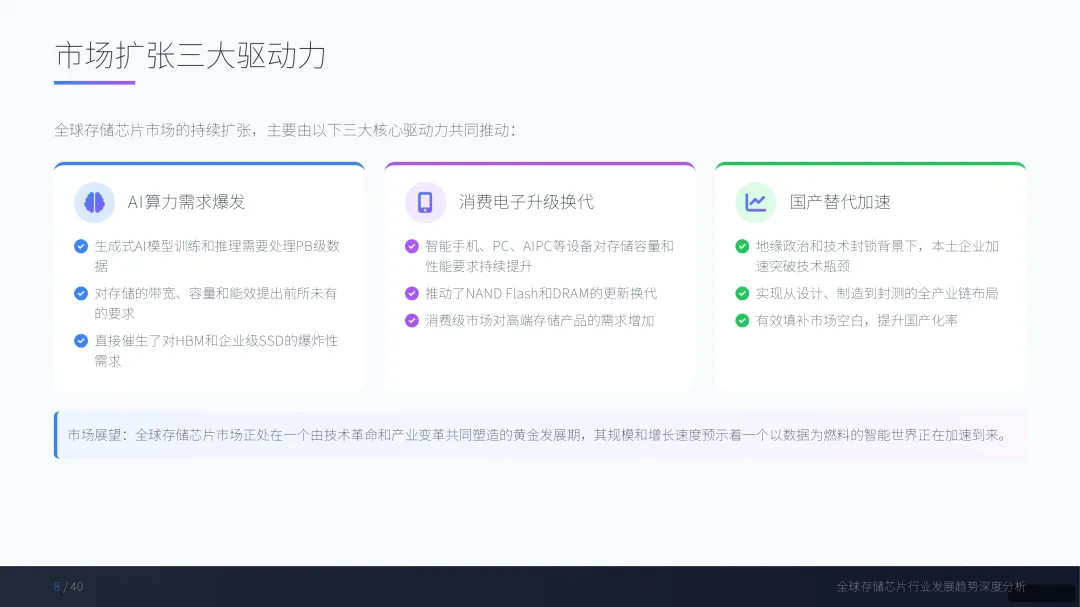The width and height of the screenshot is (1080, 607).
Task: Click the smartphone icon beside 消费电子升级换代
Action: 425,202
